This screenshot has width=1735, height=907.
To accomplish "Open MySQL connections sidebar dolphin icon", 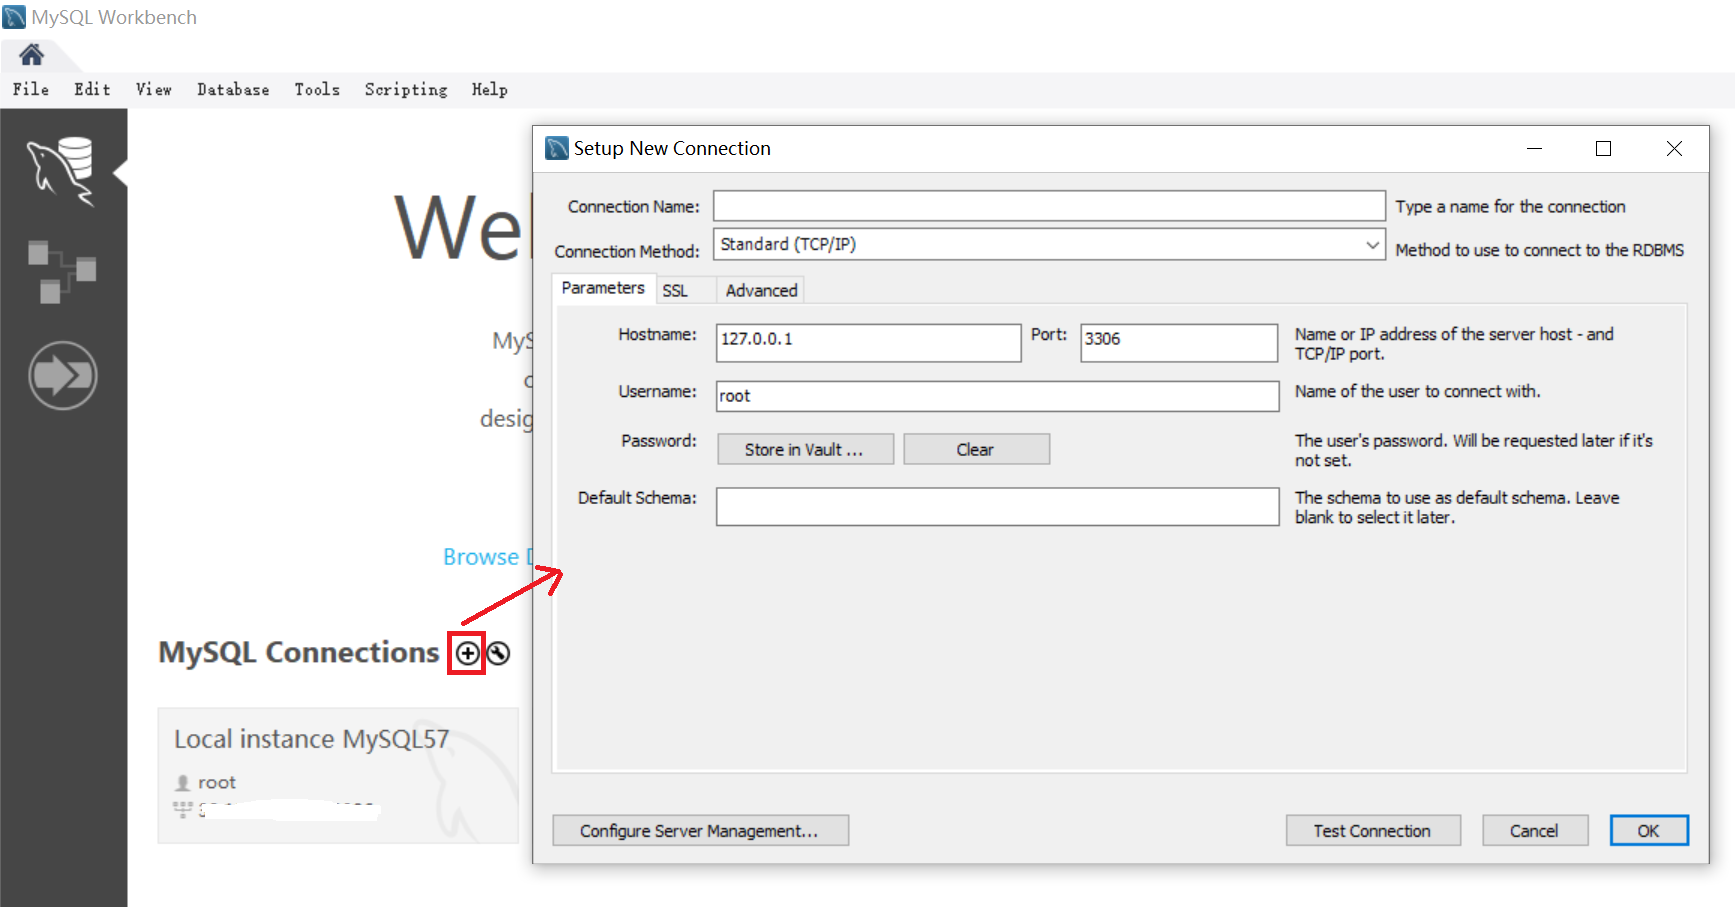I will click(x=62, y=172).
